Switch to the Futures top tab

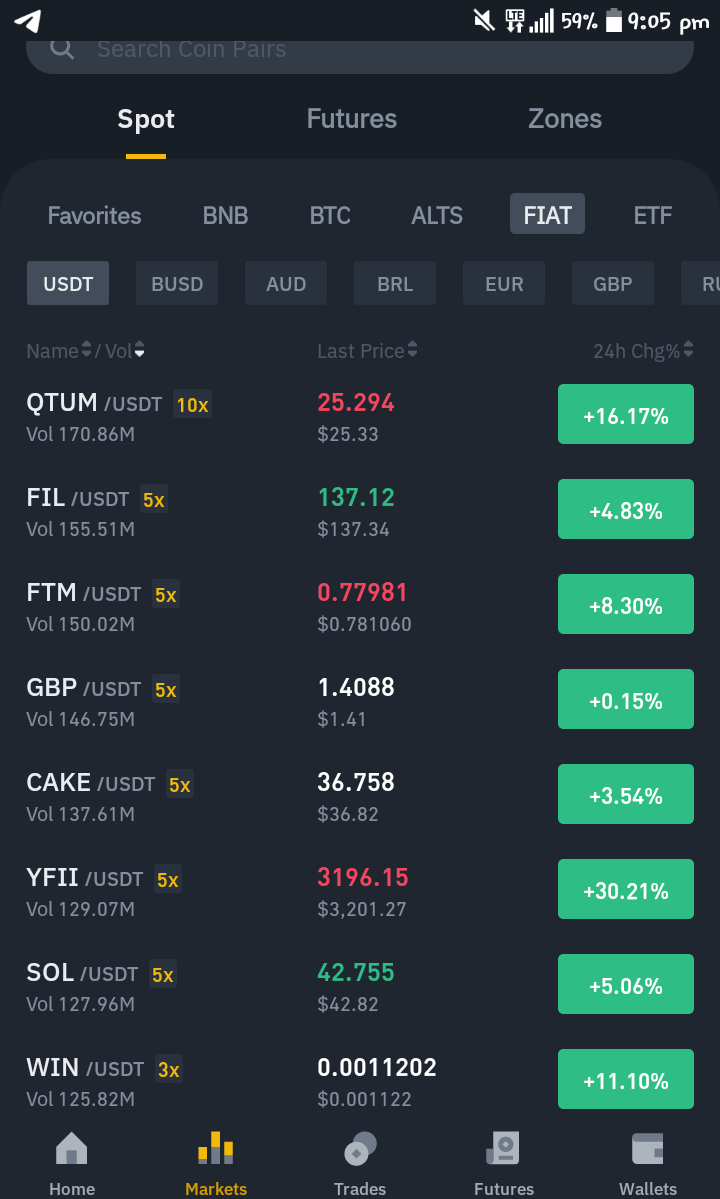352,119
